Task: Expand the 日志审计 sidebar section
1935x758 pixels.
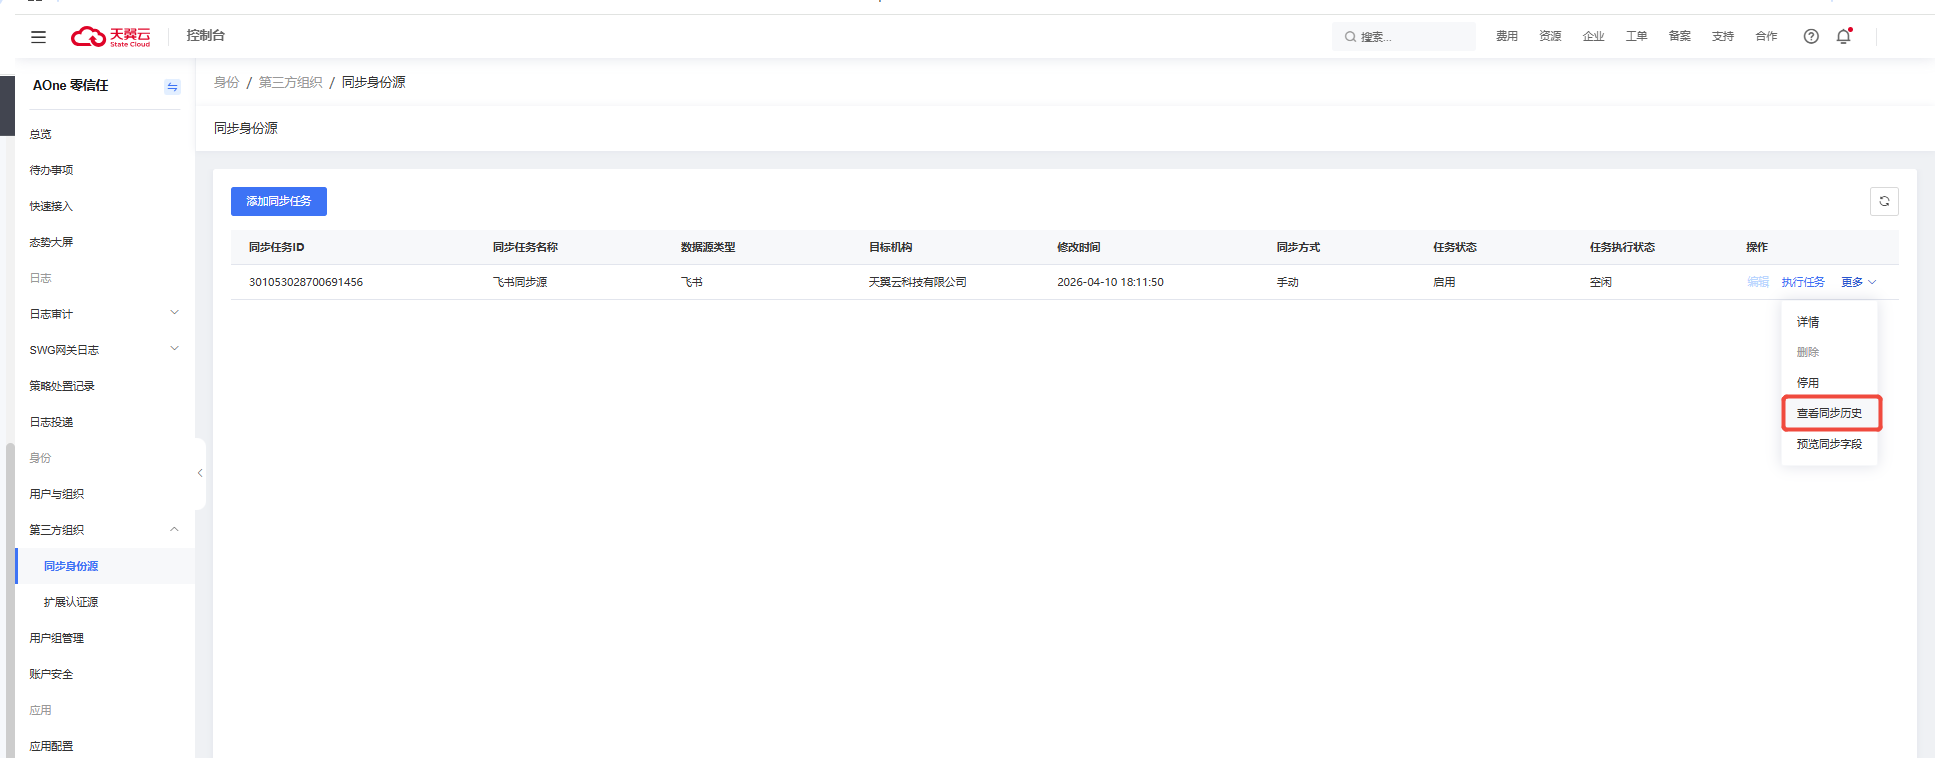Action: coord(174,313)
